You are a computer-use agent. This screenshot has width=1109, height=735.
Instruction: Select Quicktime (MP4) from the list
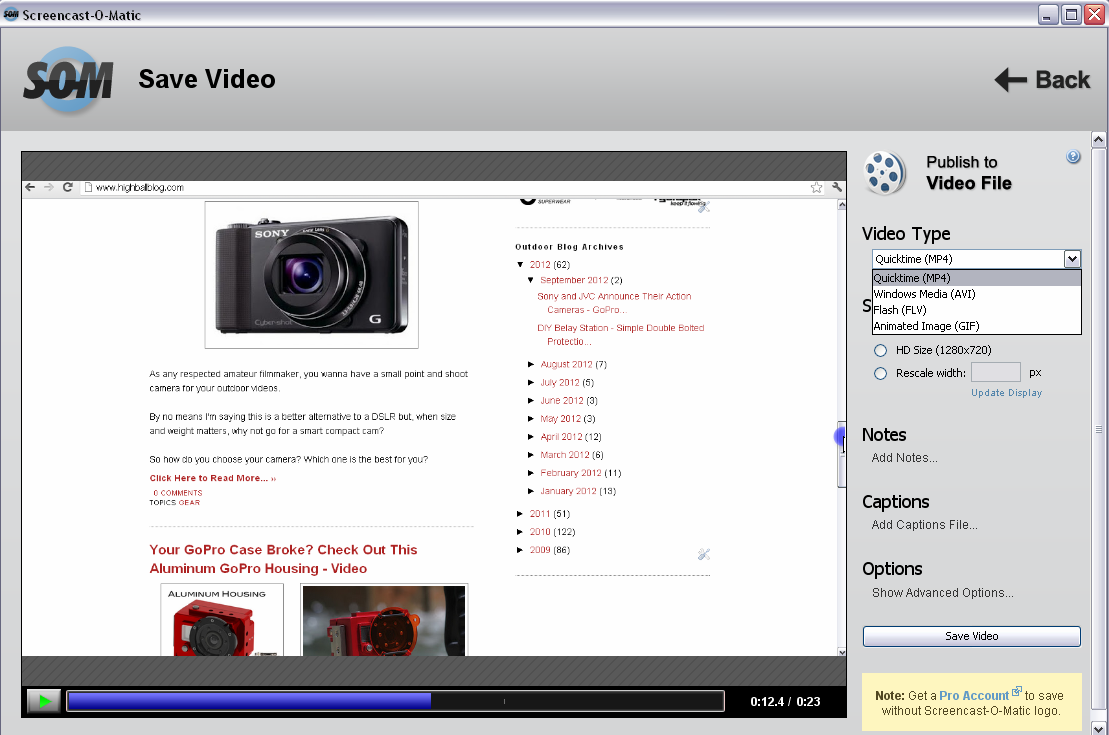click(x=976, y=278)
